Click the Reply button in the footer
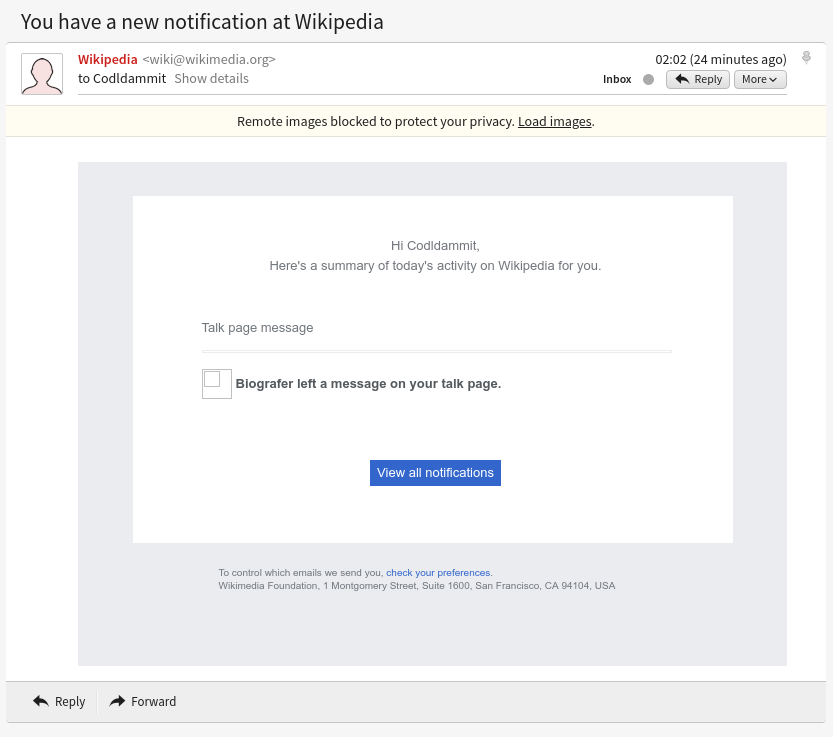This screenshot has height=737, width=833. coord(59,701)
